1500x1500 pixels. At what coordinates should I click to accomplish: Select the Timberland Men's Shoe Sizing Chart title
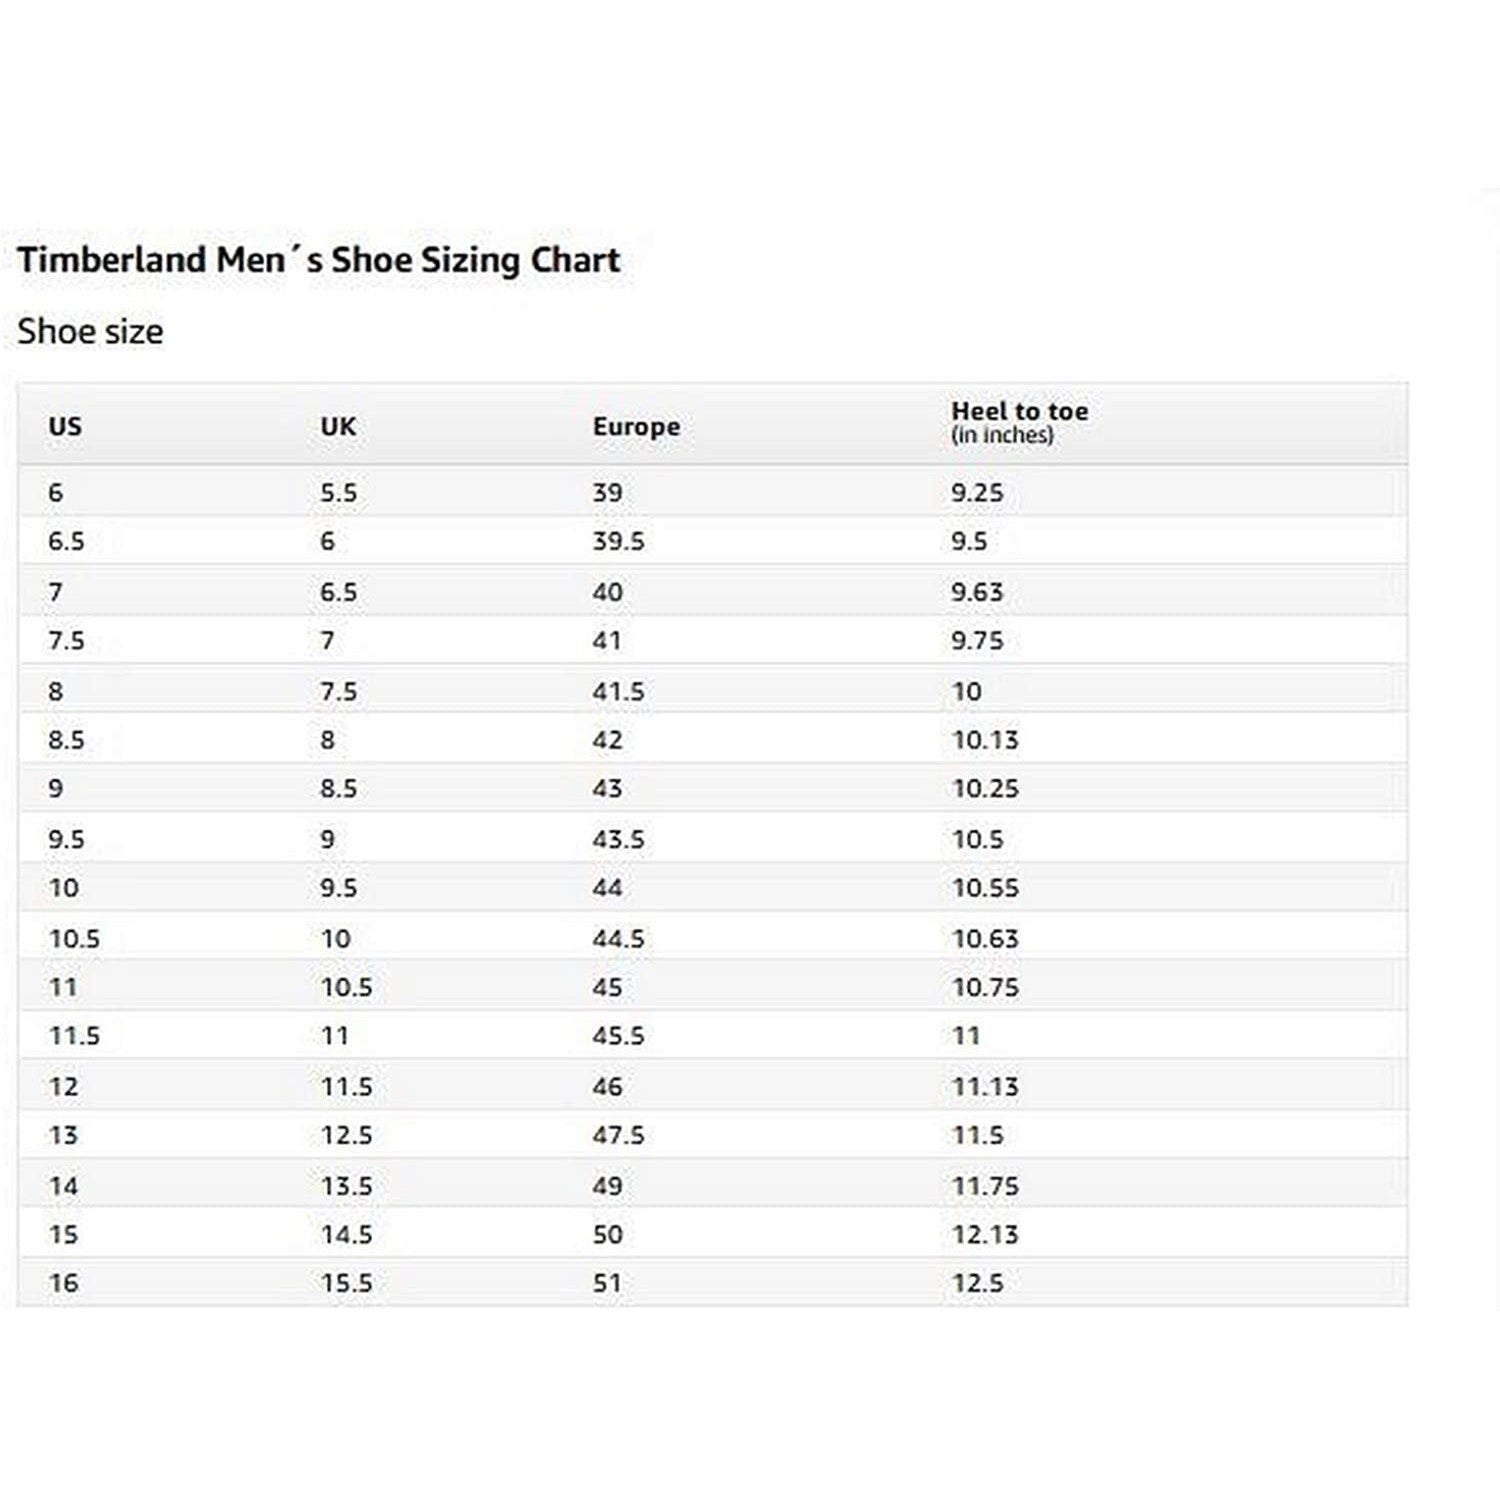319,260
